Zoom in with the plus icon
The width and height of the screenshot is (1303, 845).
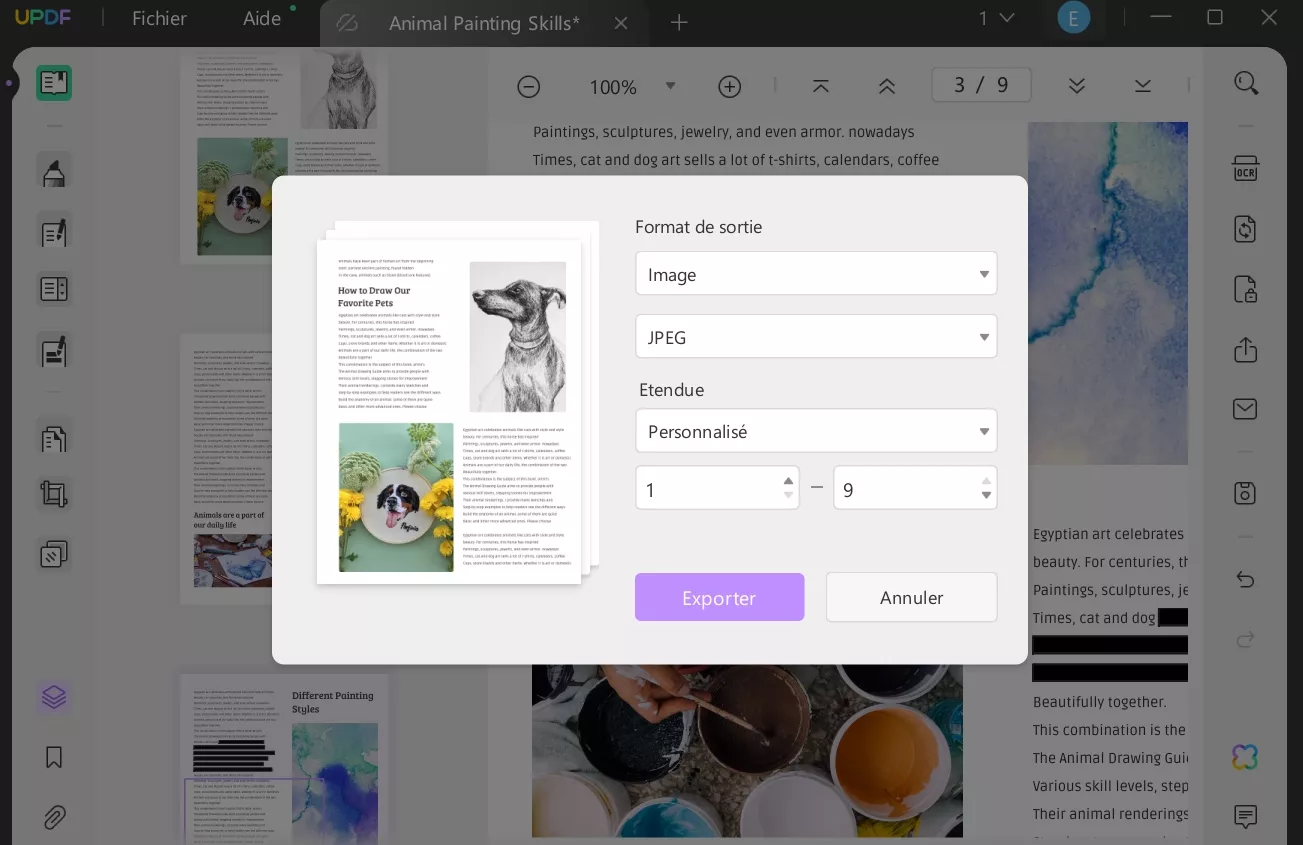point(730,87)
